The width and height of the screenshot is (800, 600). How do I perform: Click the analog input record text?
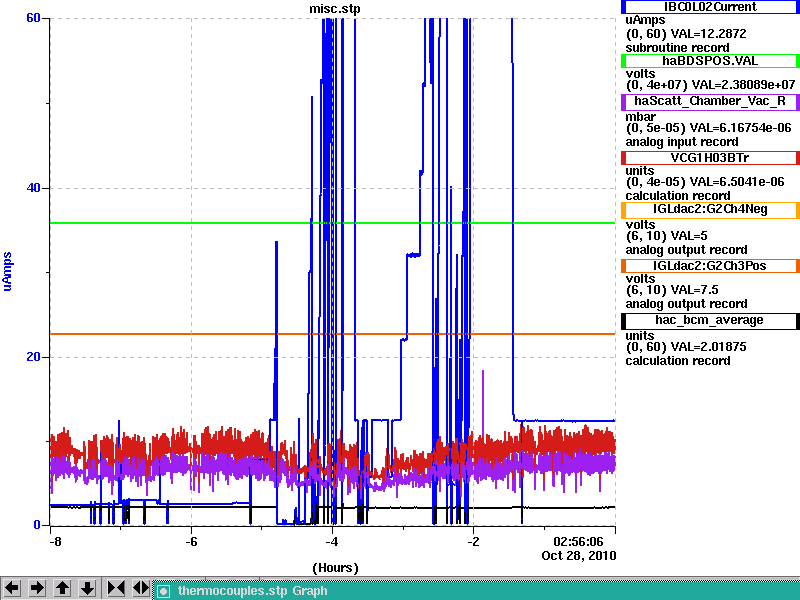point(682,142)
